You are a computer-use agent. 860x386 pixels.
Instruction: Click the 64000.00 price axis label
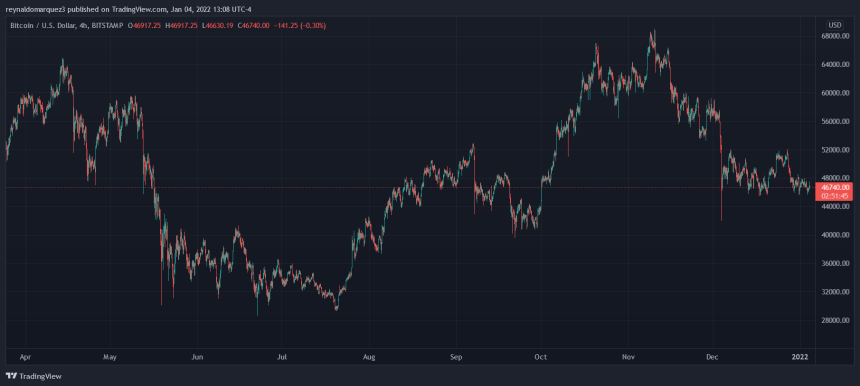pos(835,65)
